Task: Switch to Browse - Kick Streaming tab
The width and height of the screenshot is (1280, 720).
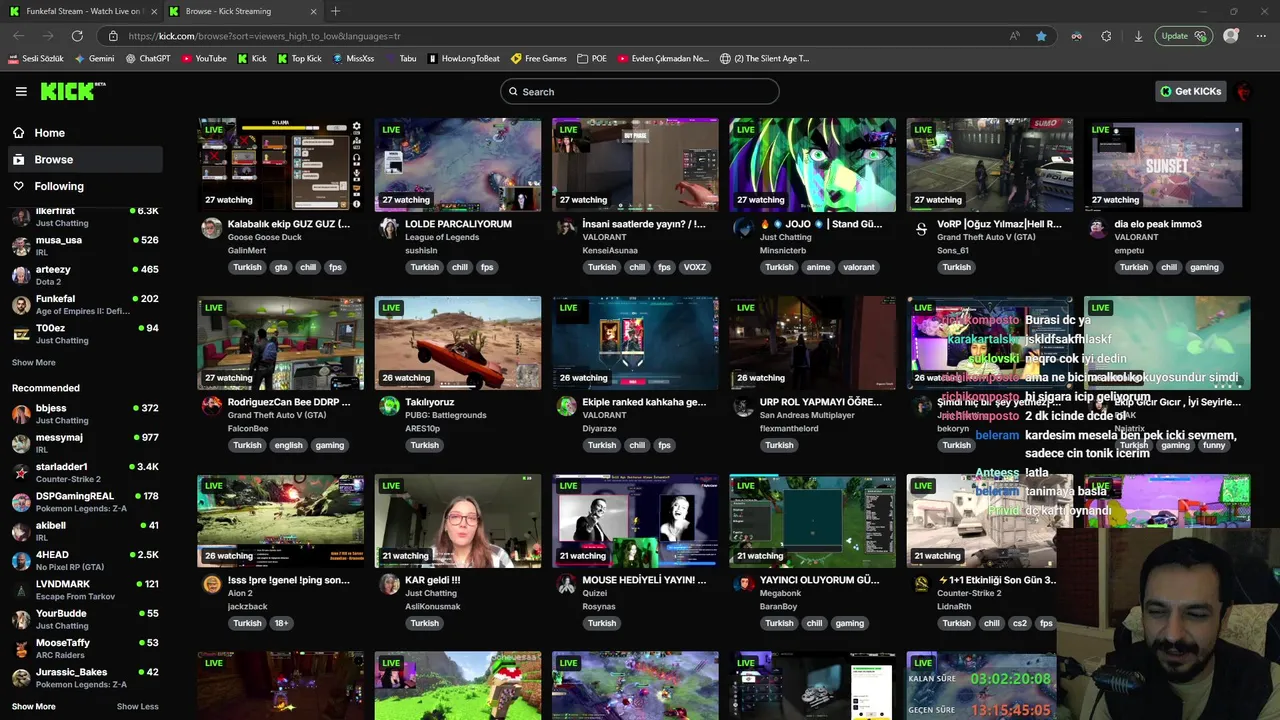Action: 241,11
